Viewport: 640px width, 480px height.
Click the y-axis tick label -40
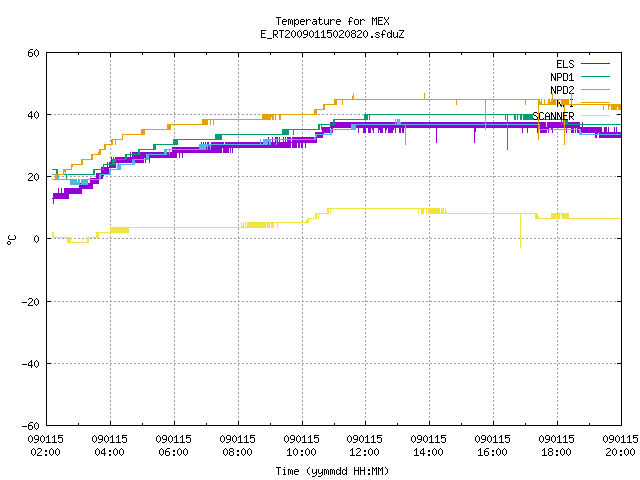(x=31, y=364)
